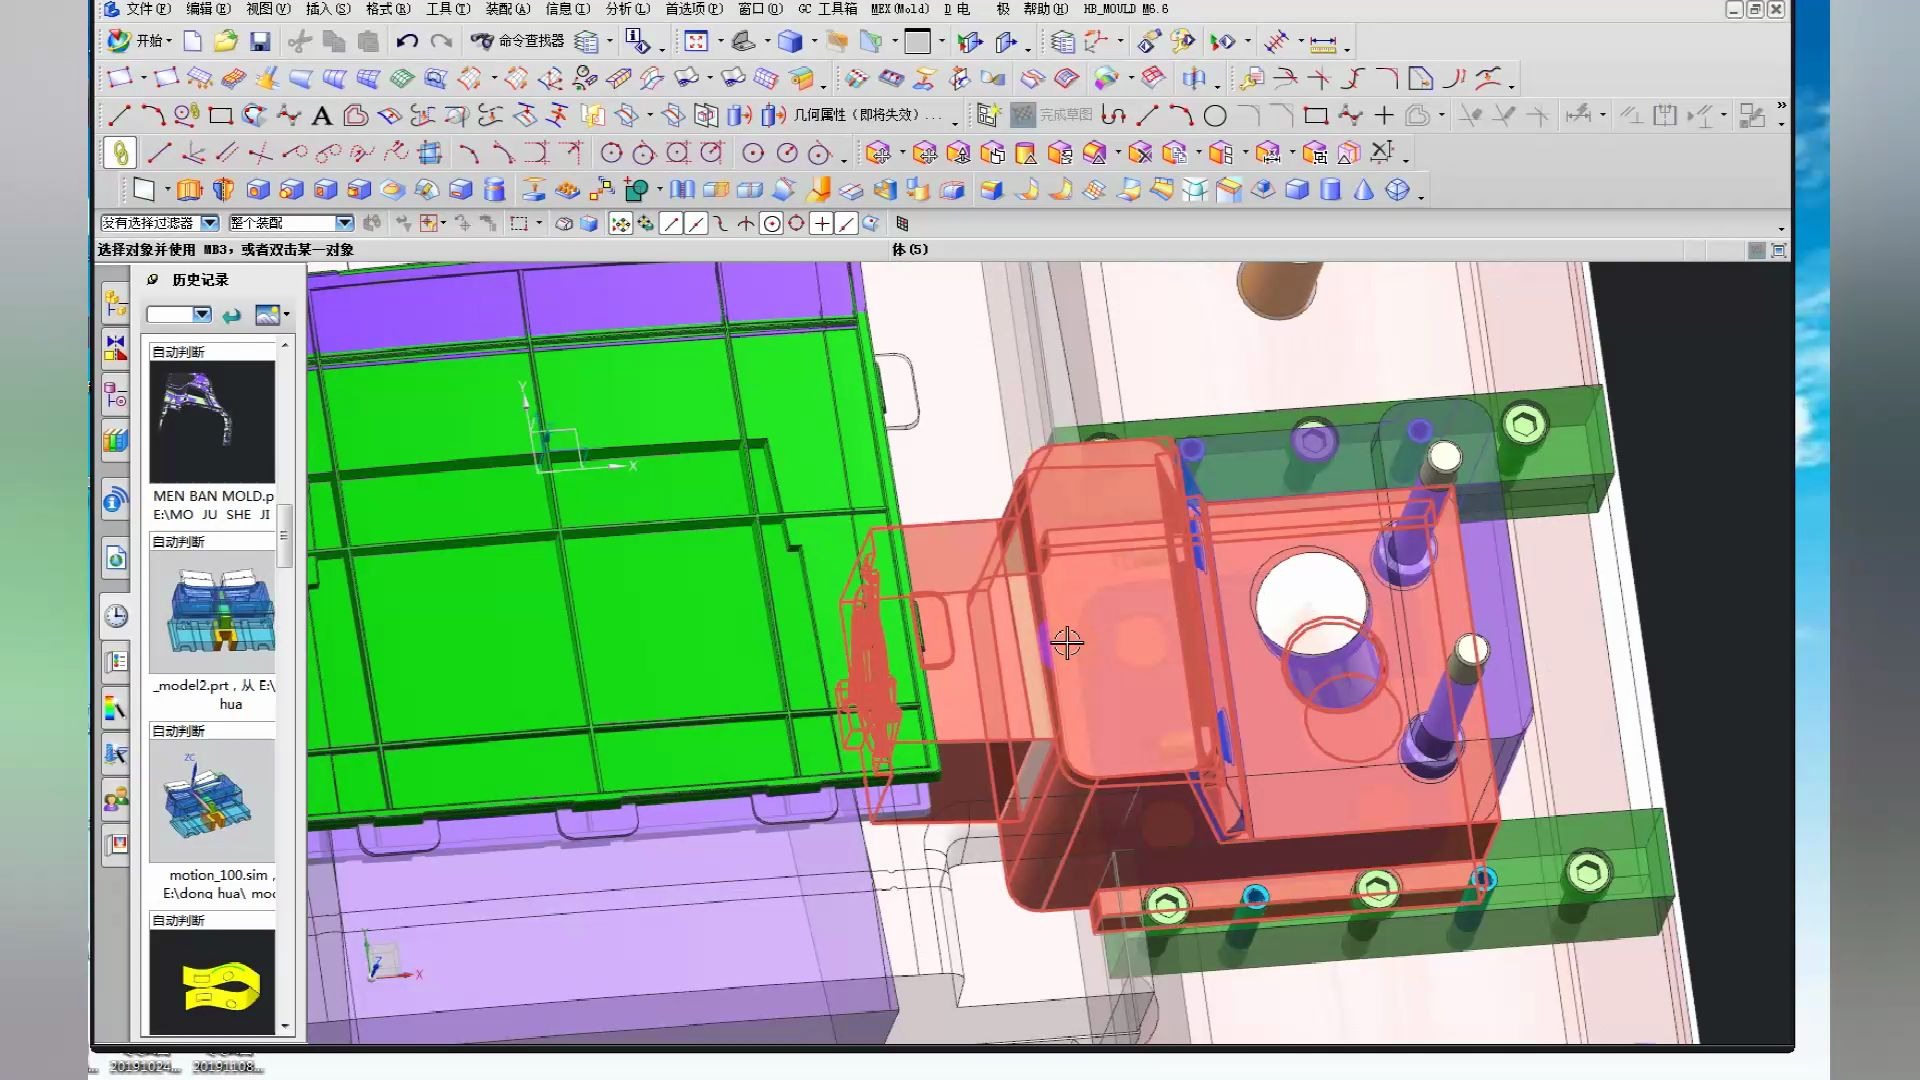The width and height of the screenshot is (1920, 1080).
Task: Open the selection filter dropdown (没有选择过滤器)
Action: pyautogui.click(x=209, y=223)
